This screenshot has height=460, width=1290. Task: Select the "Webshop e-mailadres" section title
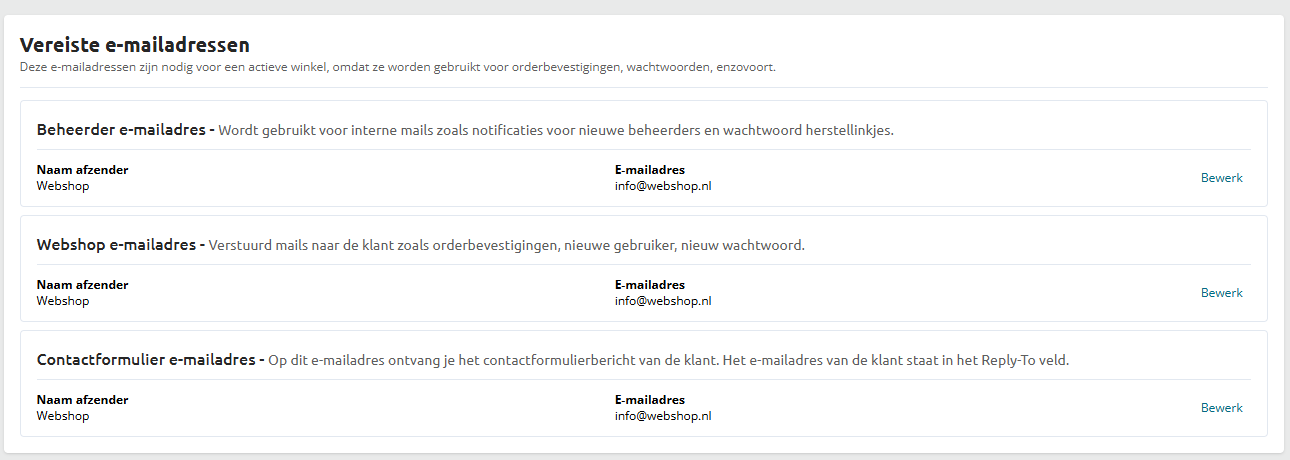tap(116, 245)
